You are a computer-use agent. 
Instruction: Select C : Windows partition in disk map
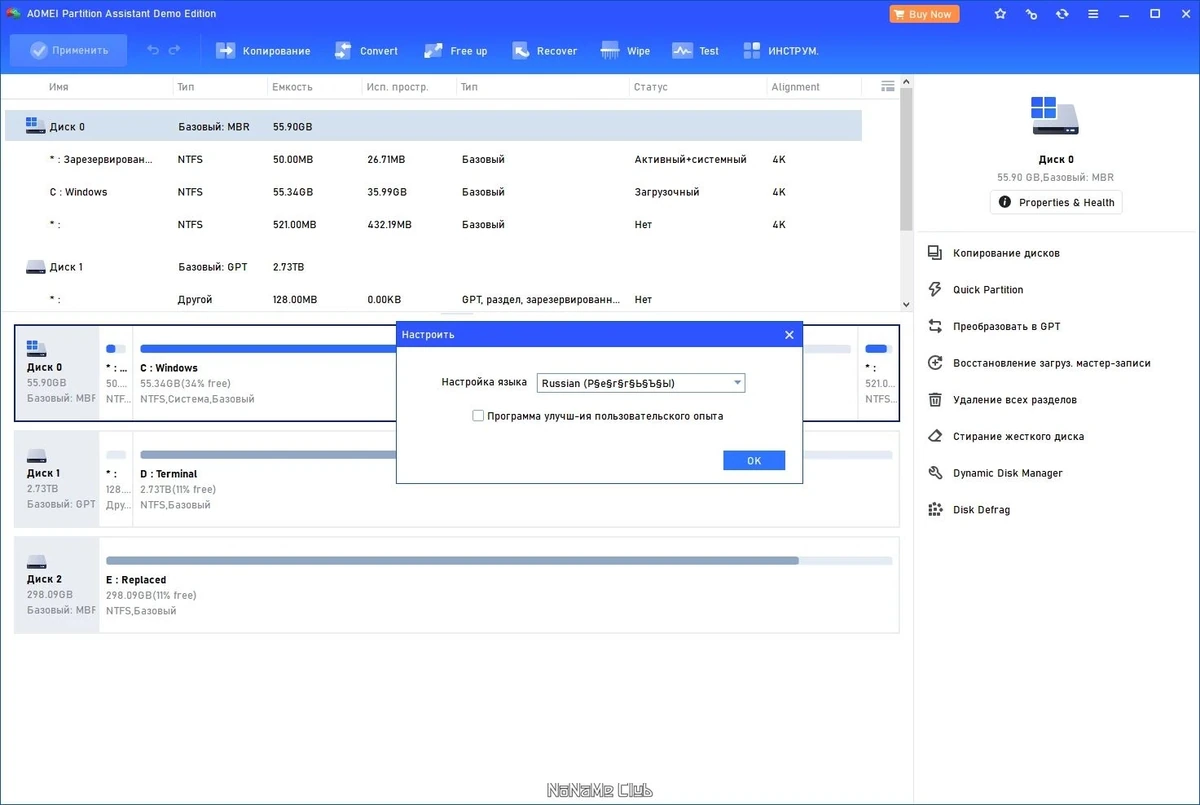[264, 373]
